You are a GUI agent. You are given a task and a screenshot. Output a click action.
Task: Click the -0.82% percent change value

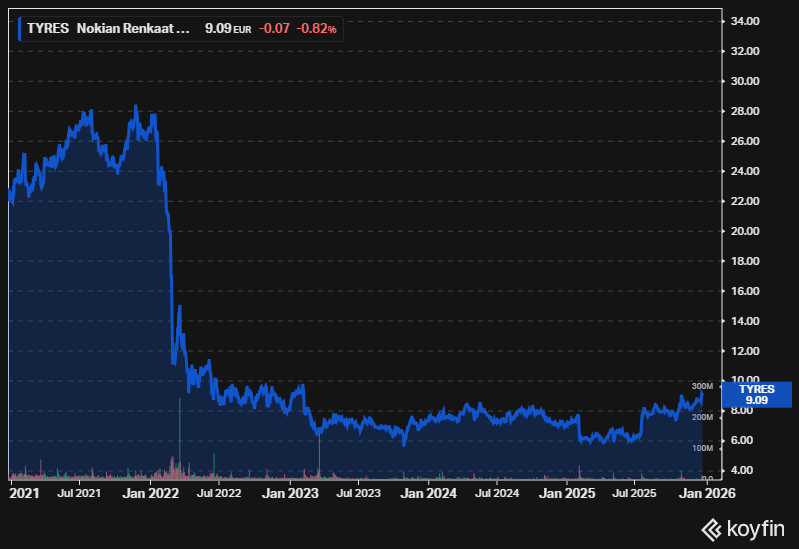point(319,29)
